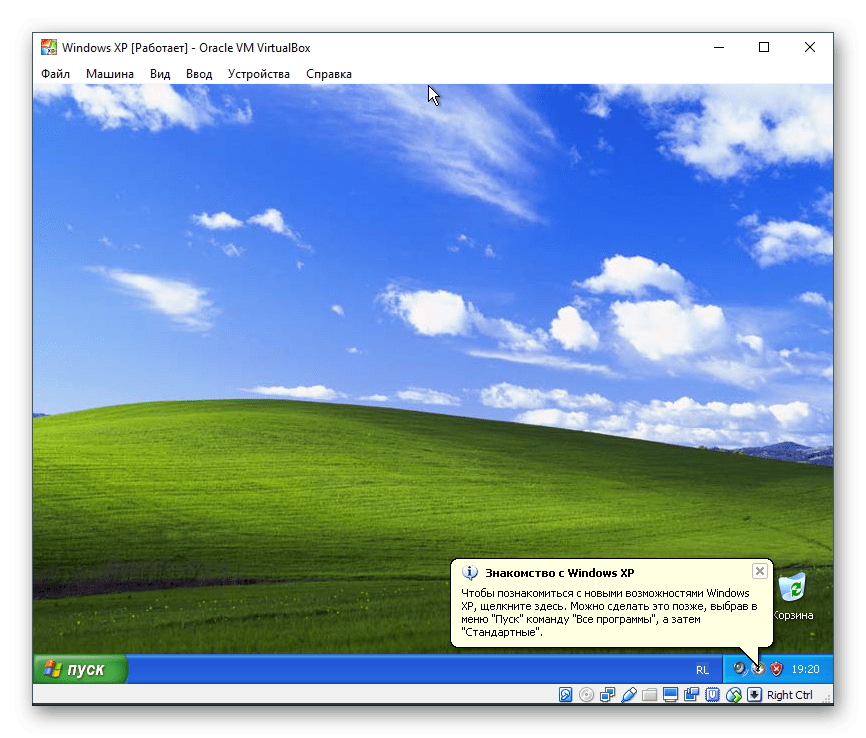Expand the Ввод menu
866x738 pixels.
coord(199,74)
